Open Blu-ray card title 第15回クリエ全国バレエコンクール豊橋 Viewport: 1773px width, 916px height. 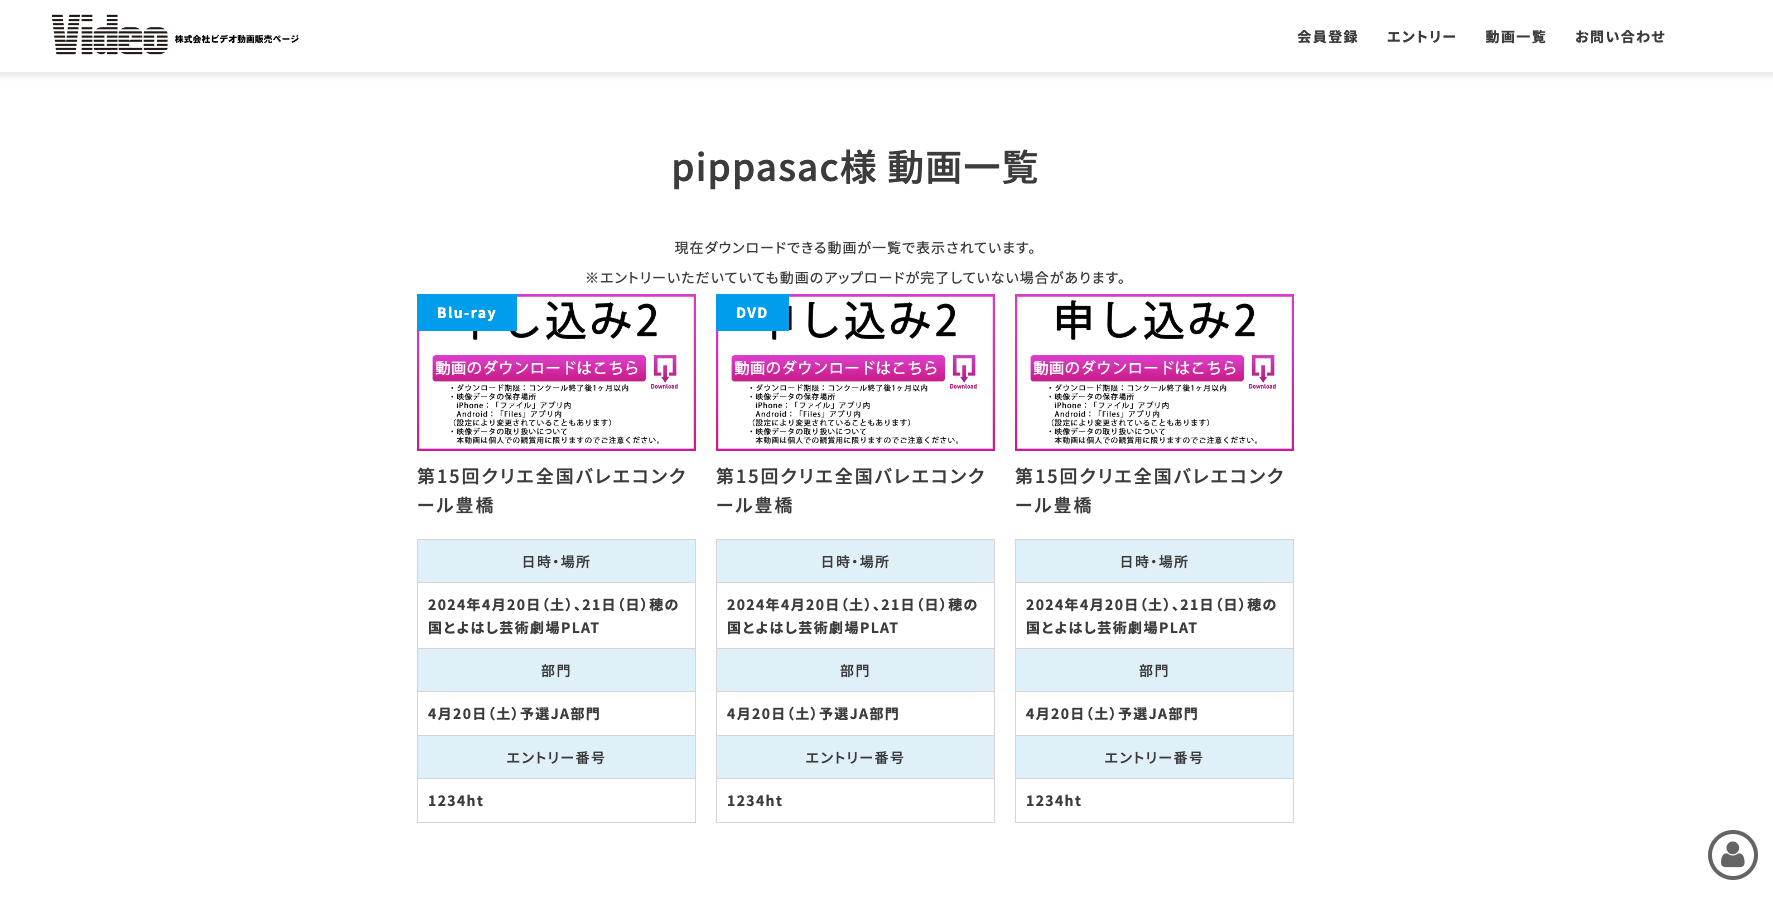pyautogui.click(x=552, y=490)
